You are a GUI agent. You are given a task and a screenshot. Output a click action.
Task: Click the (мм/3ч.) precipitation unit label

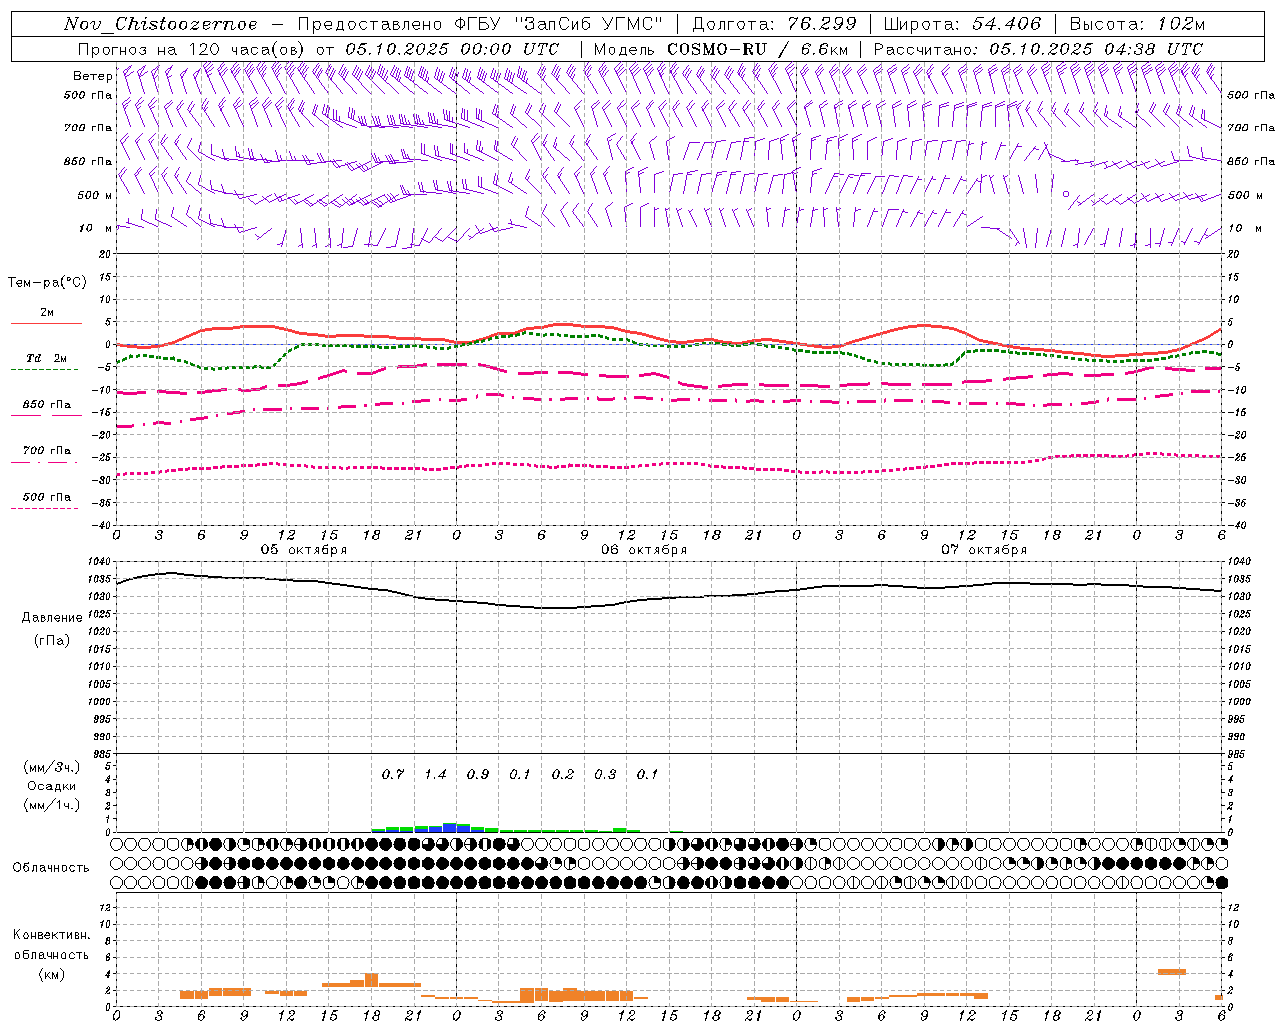point(52,767)
